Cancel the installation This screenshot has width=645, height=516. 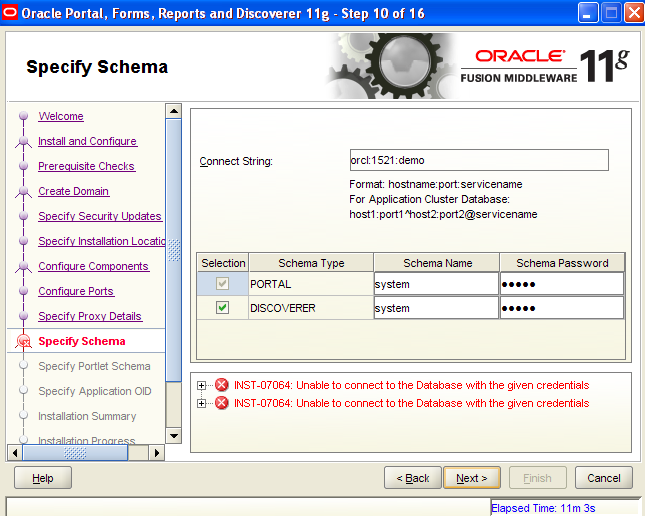click(603, 478)
